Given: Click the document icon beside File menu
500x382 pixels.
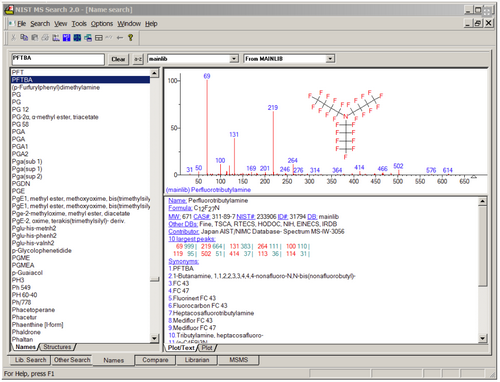Looking at the screenshot, I should [12, 24].
